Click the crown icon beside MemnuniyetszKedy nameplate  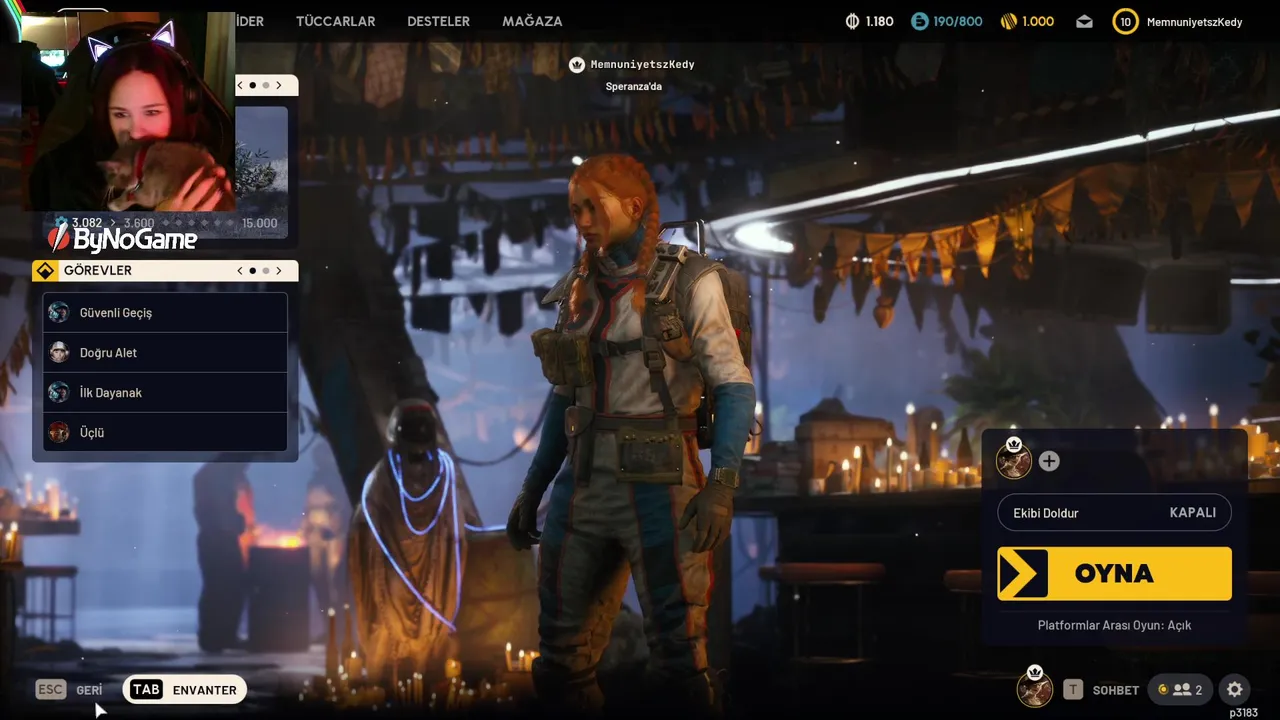576,65
